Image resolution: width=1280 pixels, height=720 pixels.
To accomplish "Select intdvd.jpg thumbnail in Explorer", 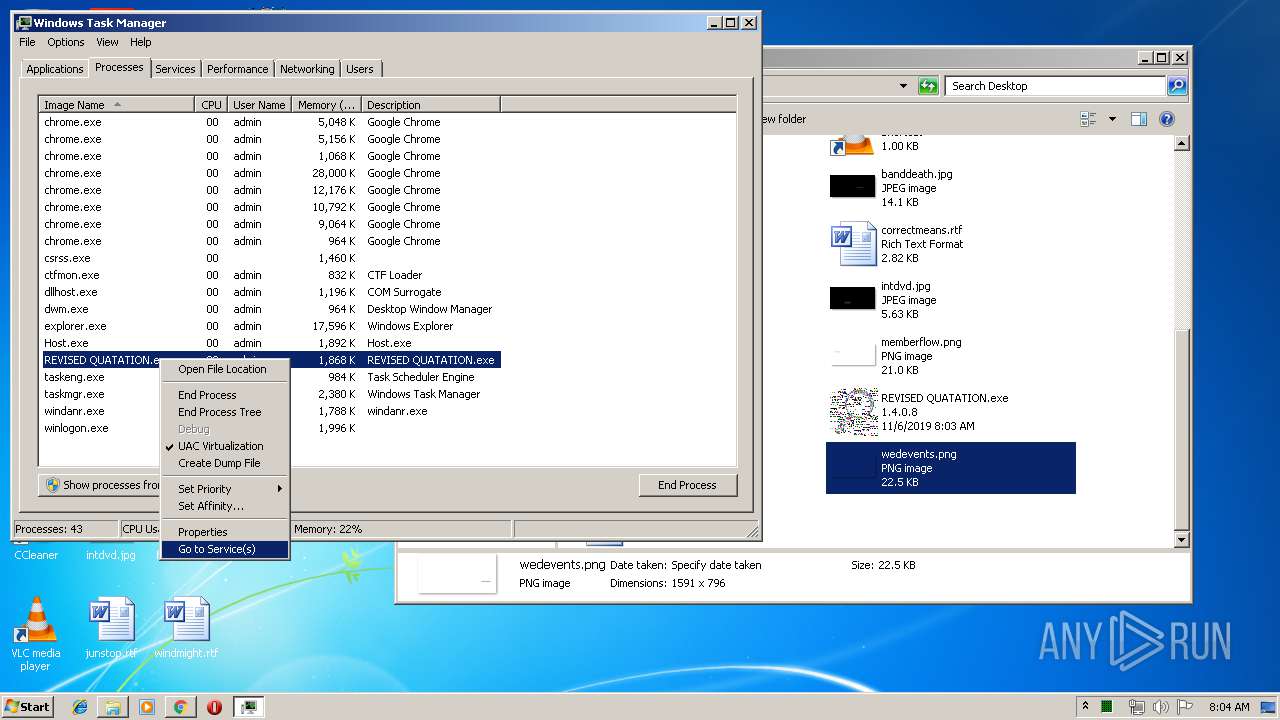I will point(852,298).
